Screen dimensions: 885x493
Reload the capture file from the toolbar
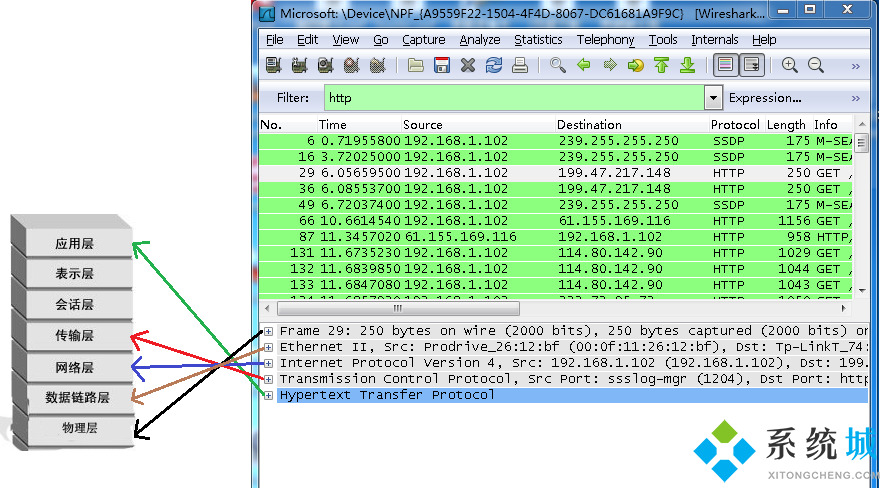tap(494, 66)
